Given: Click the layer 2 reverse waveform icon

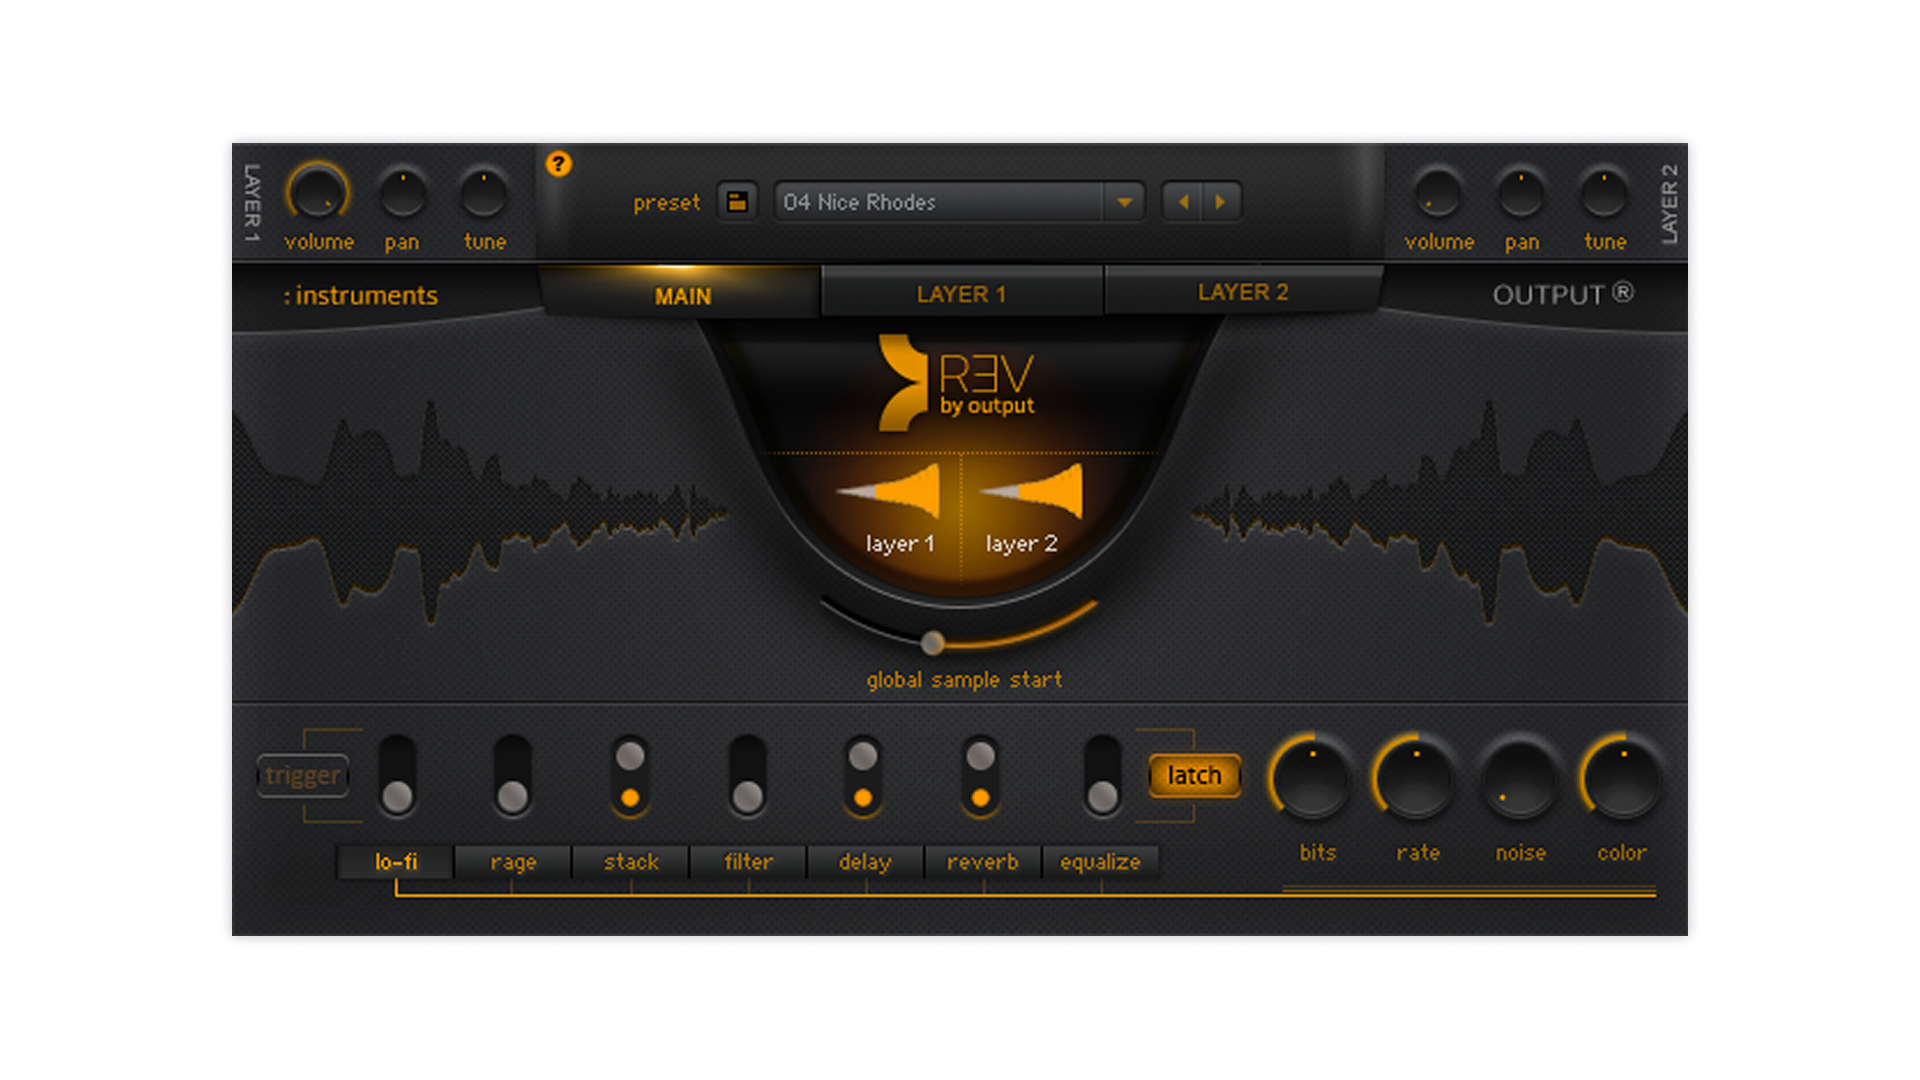Looking at the screenshot, I should 1033,492.
